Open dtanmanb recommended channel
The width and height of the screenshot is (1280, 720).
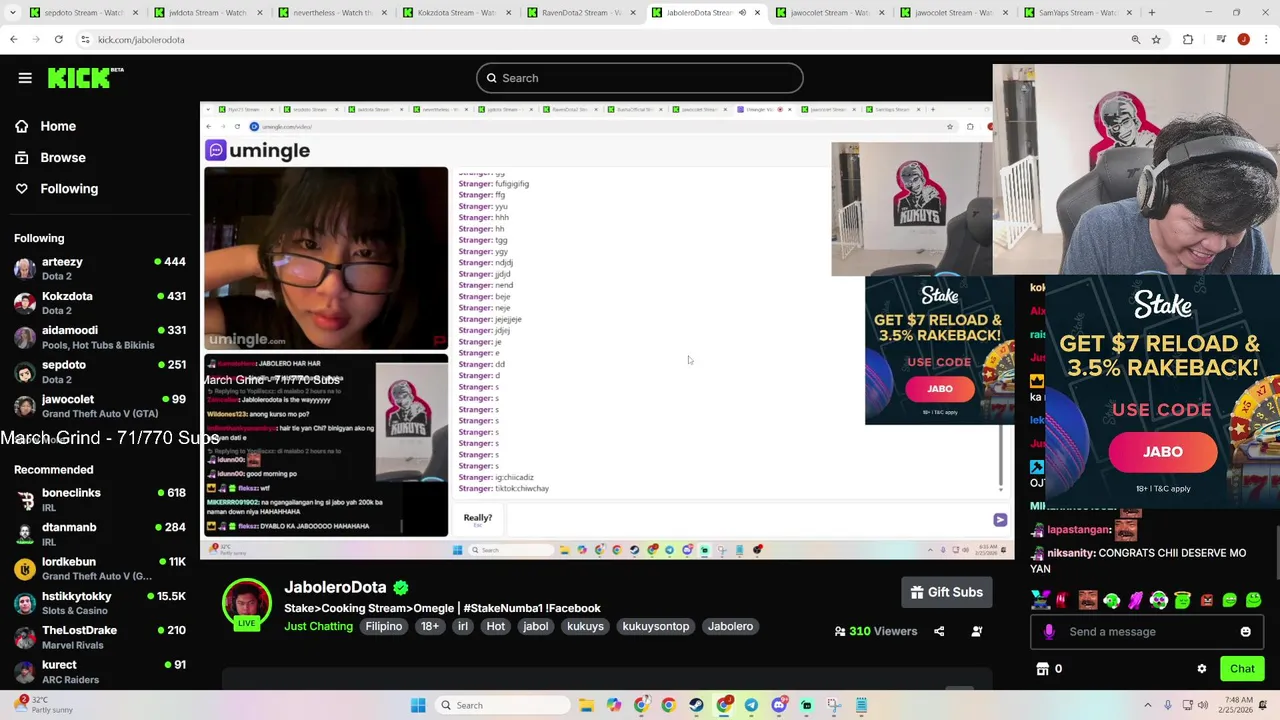pyautogui.click(x=100, y=534)
